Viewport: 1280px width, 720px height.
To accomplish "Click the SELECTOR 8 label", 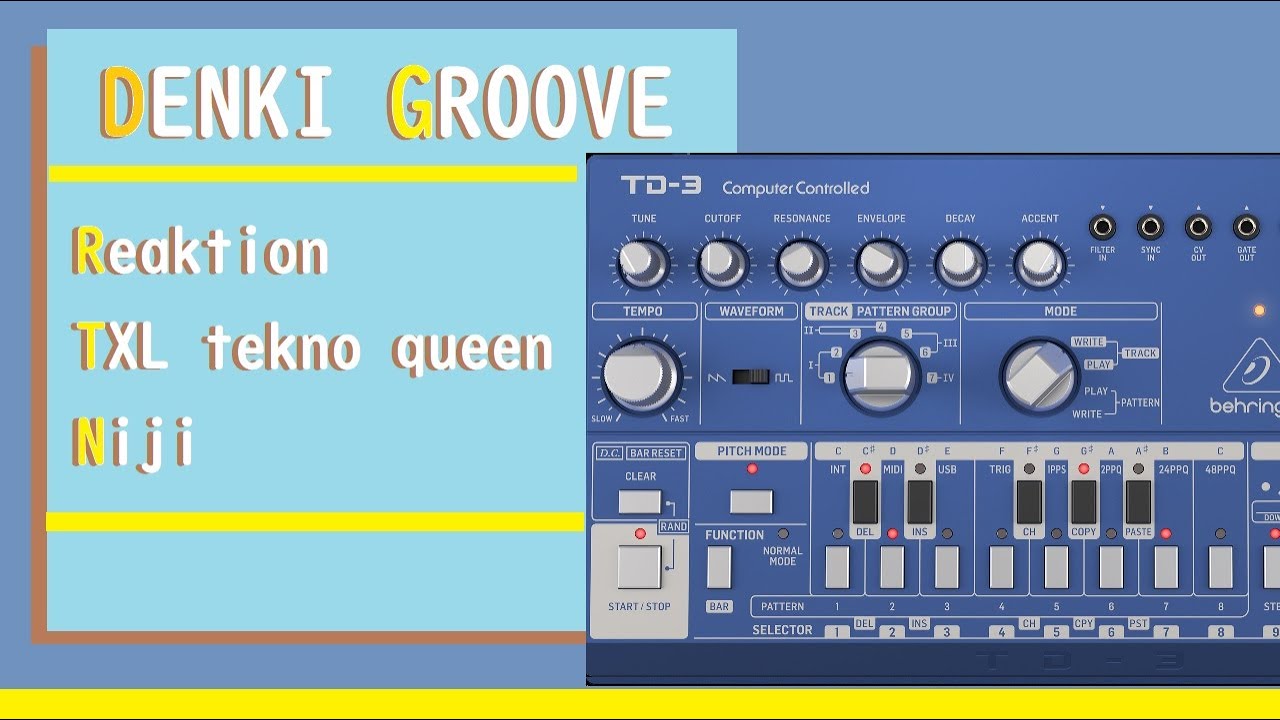I will click(x=1220, y=632).
